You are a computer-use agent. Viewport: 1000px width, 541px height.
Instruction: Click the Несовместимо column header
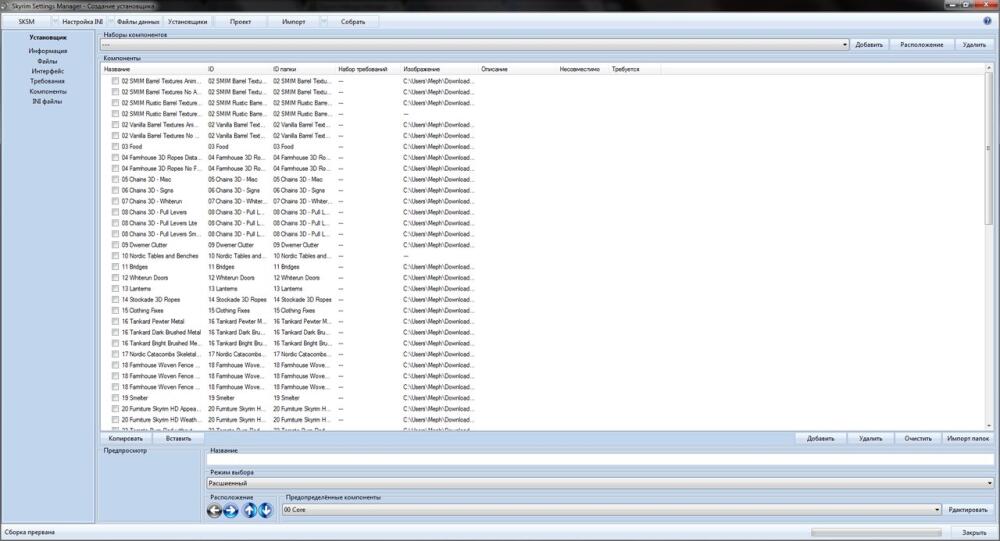[583, 69]
